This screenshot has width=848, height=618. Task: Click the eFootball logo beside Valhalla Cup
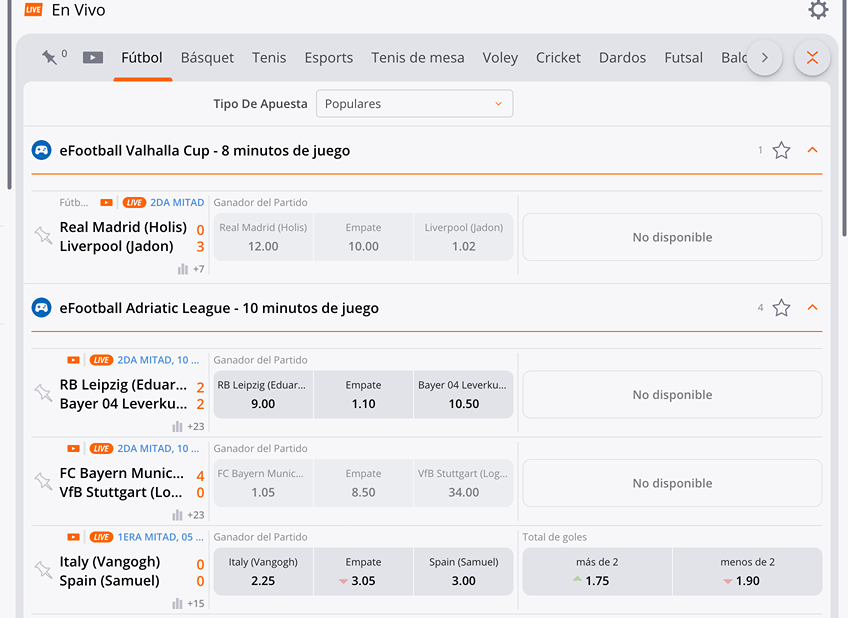pos(41,149)
